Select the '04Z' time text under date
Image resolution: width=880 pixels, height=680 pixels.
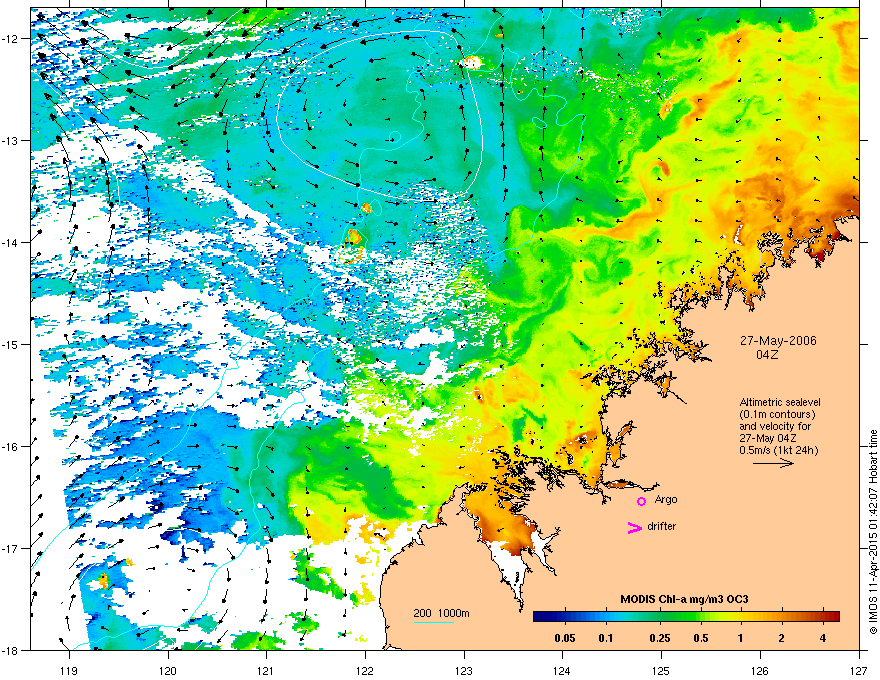[767, 355]
